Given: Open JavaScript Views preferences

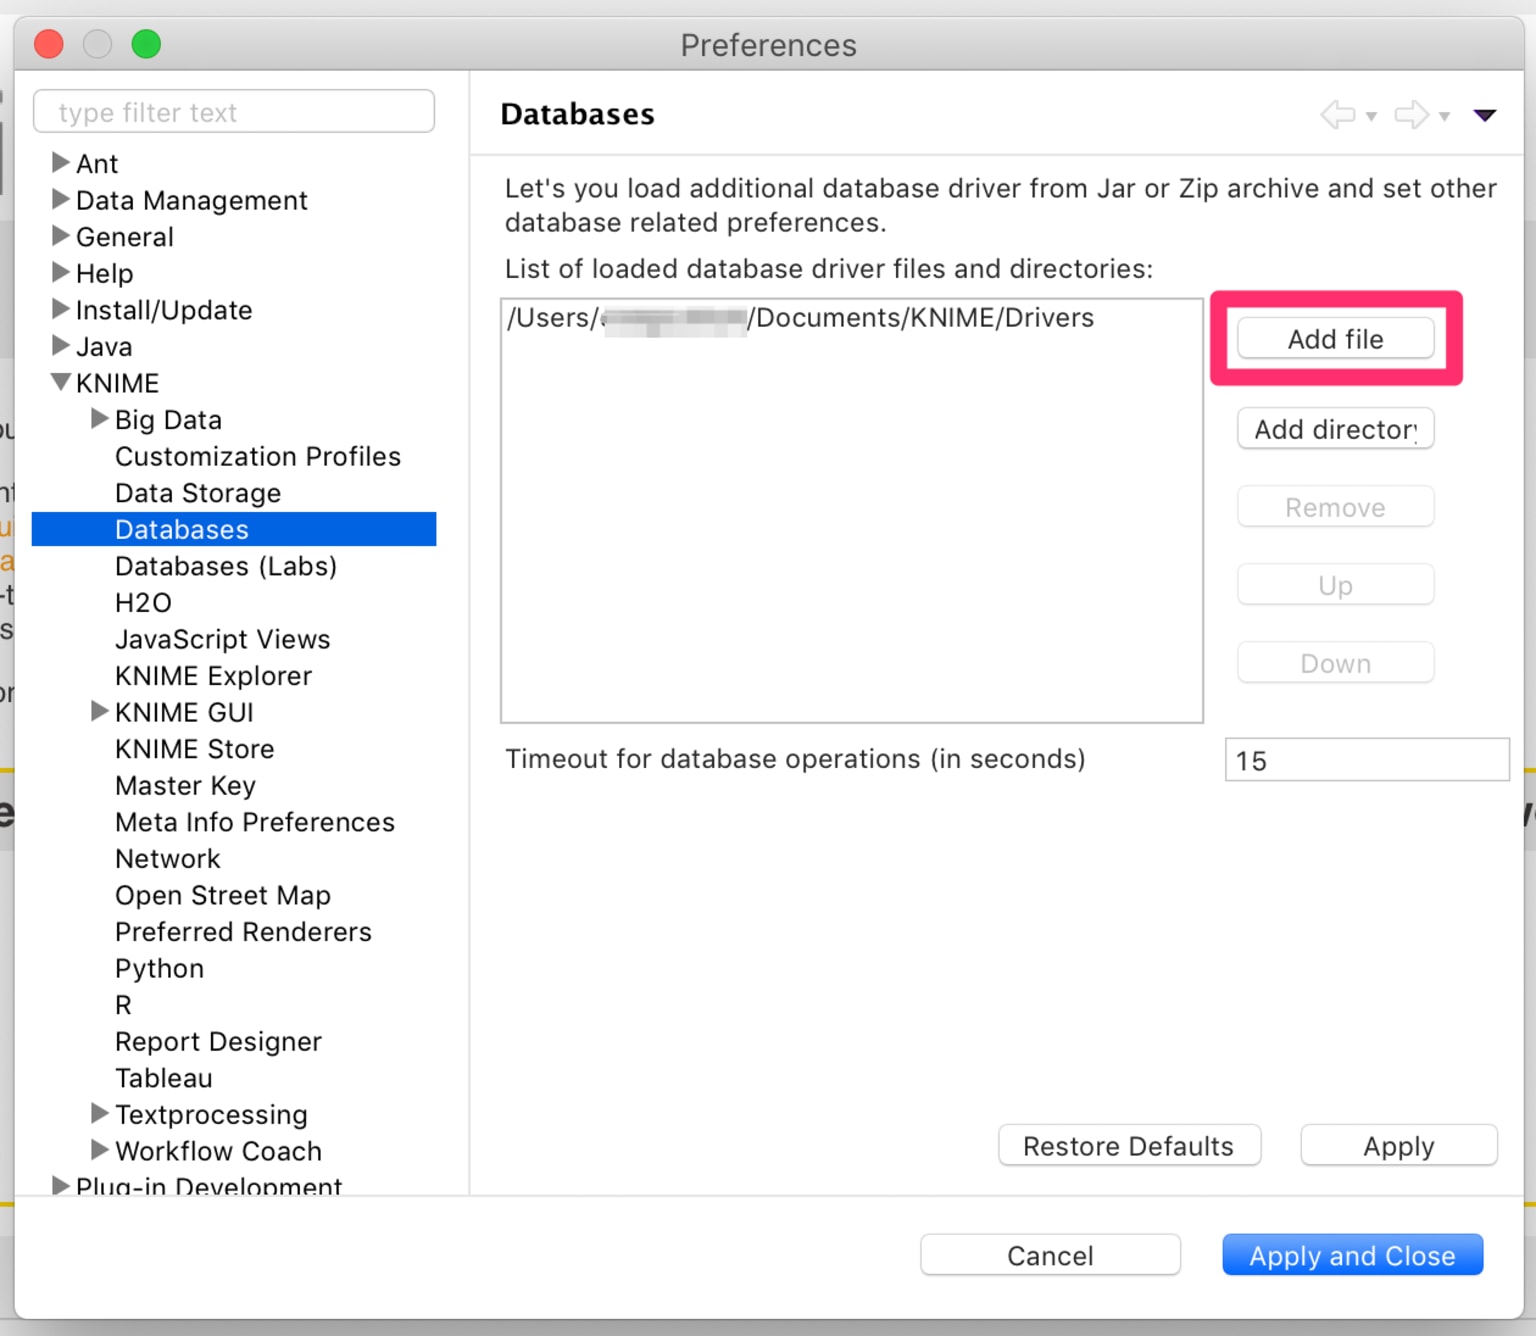Looking at the screenshot, I should [x=222, y=639].
